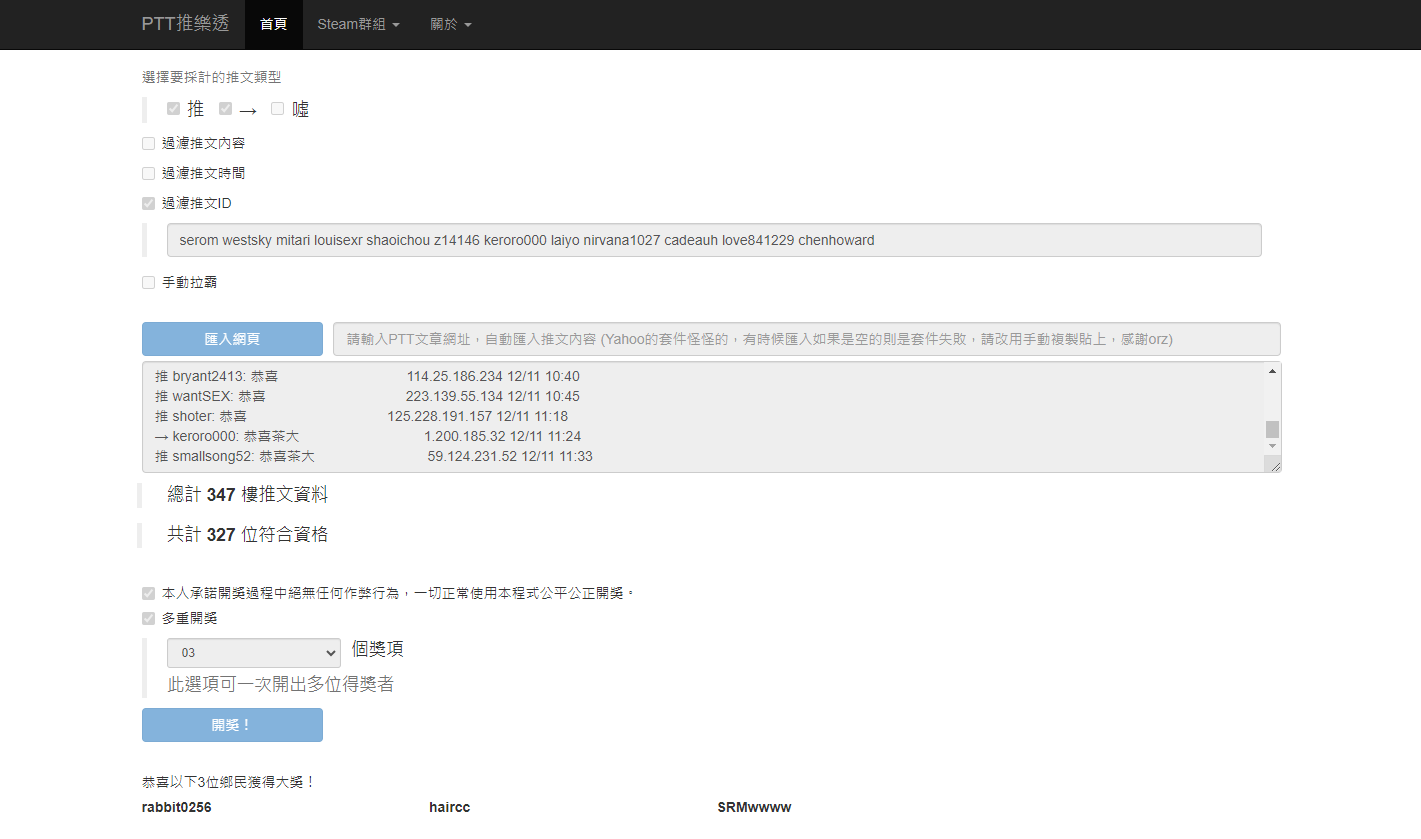Click the 個獎項 label
The image size is (1421, 839).
click(378, 650)
